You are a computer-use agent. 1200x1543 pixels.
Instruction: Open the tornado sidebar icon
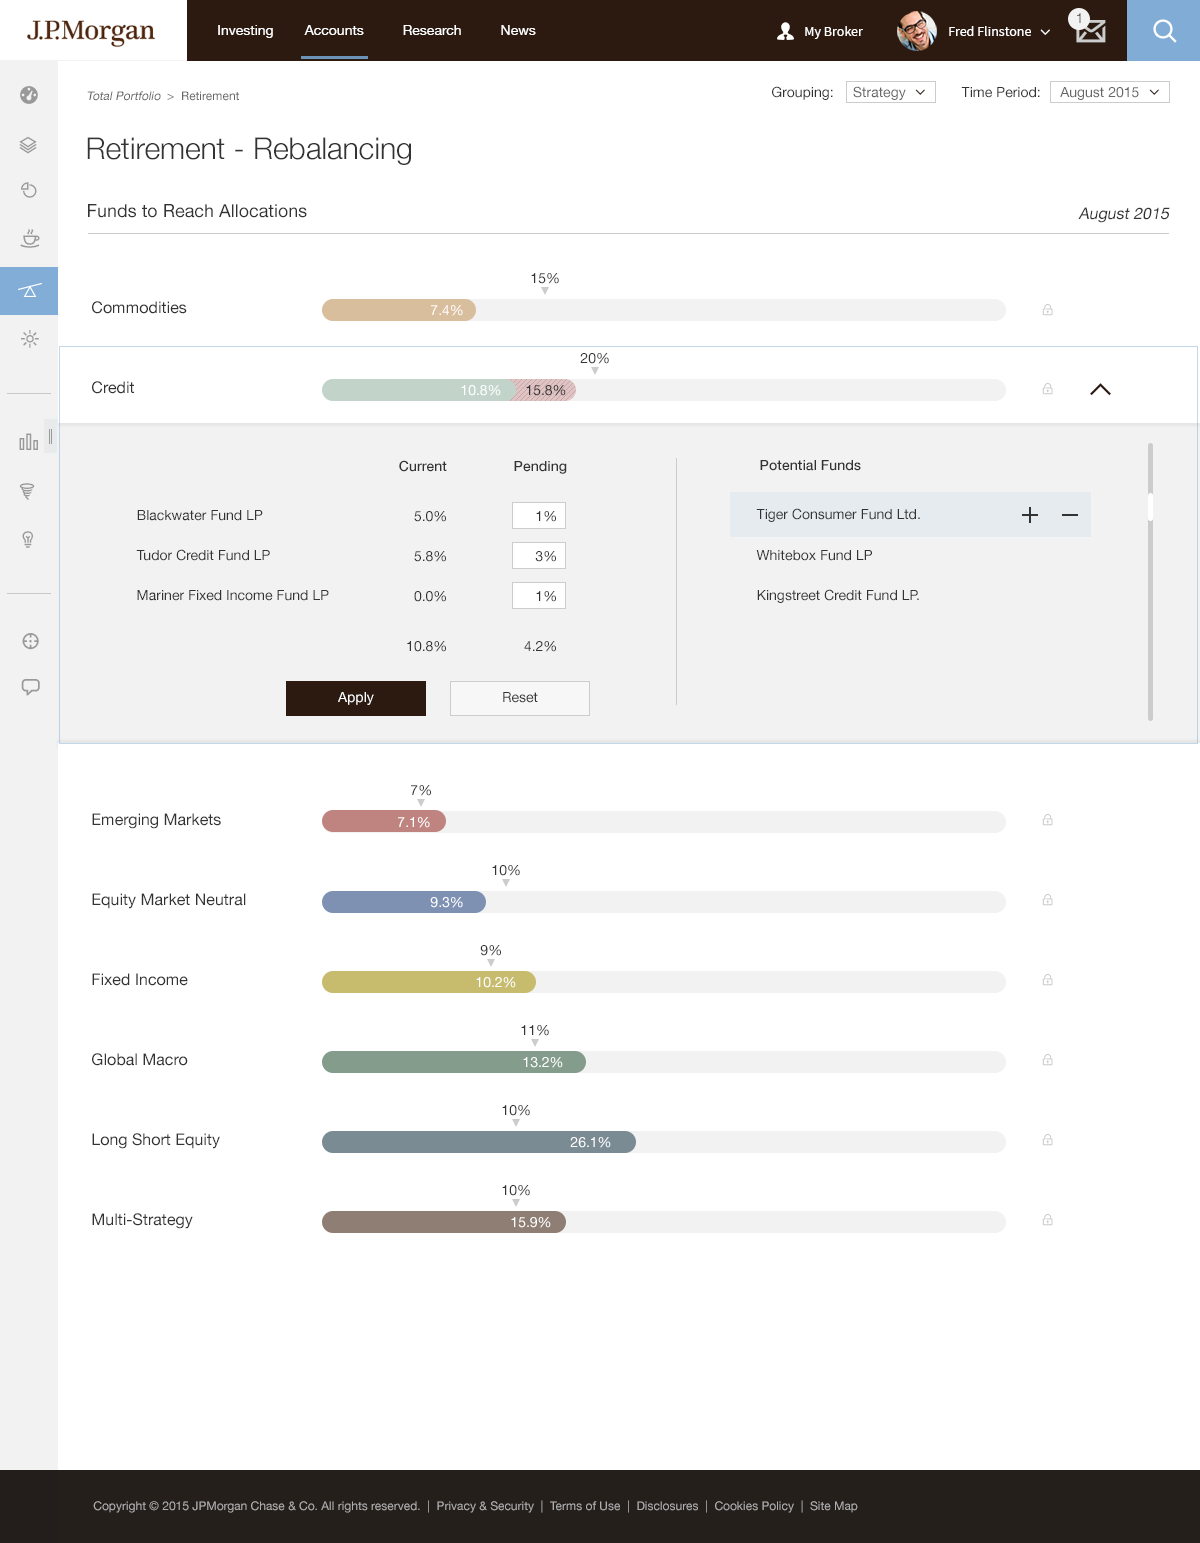coord(28,491)
